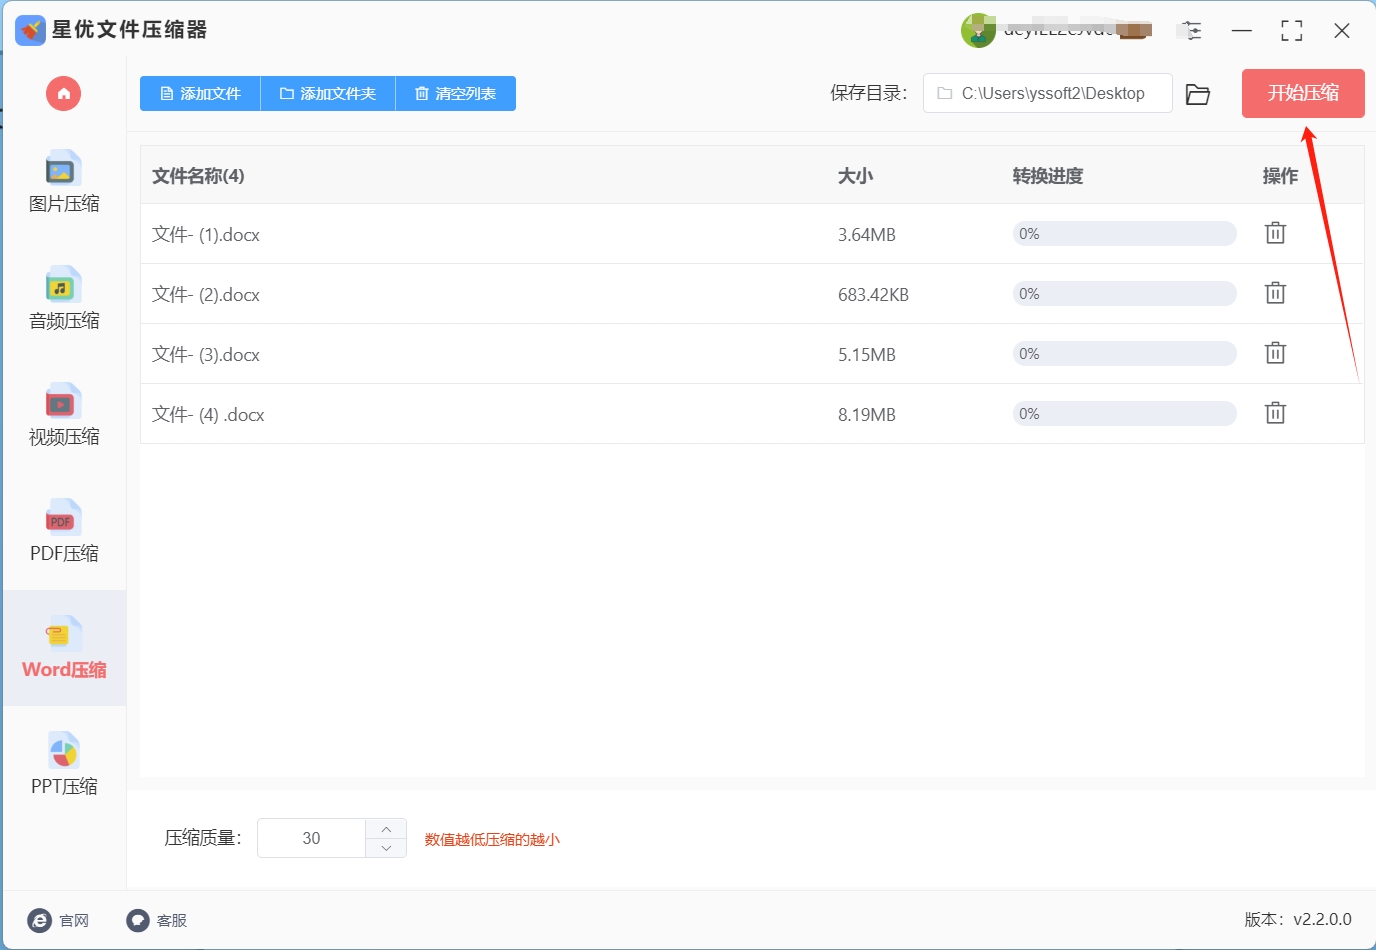Click 添加文件 add file button
The width and height of the screenshot is (1376, 950).
coord(200,93)
